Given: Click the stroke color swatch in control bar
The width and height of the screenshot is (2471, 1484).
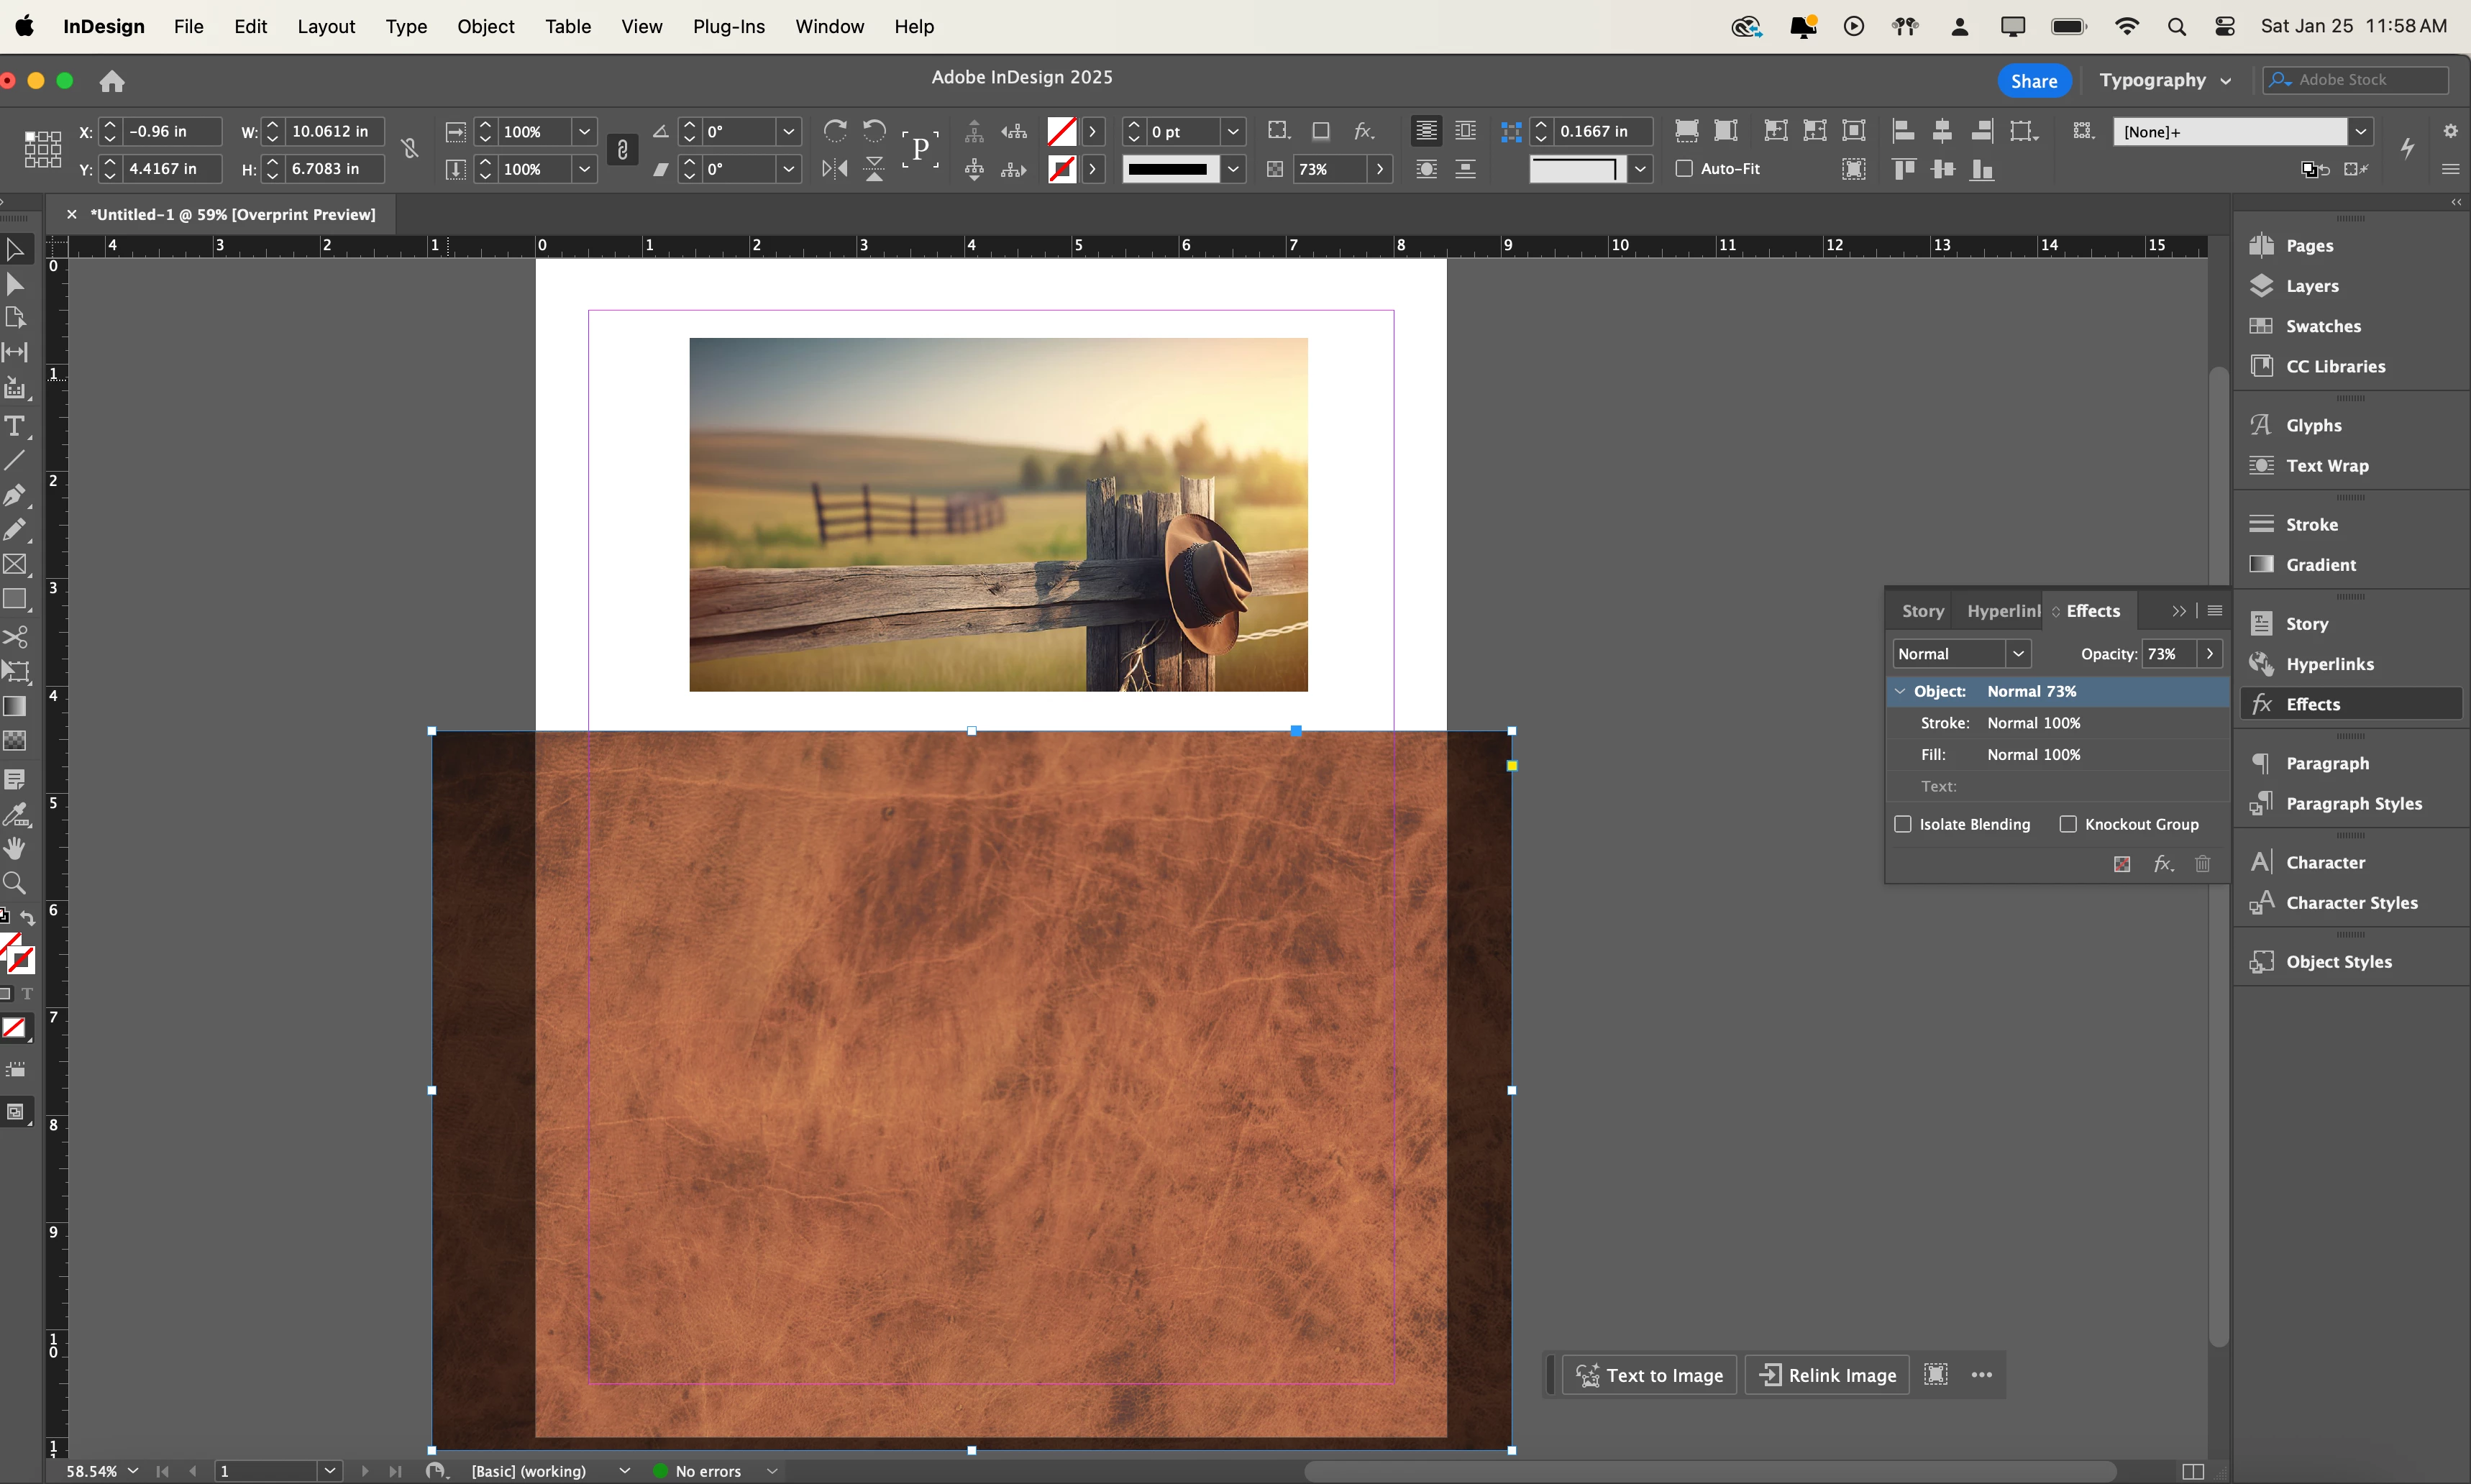Looking at the screenshot, I should [1062, 169].
